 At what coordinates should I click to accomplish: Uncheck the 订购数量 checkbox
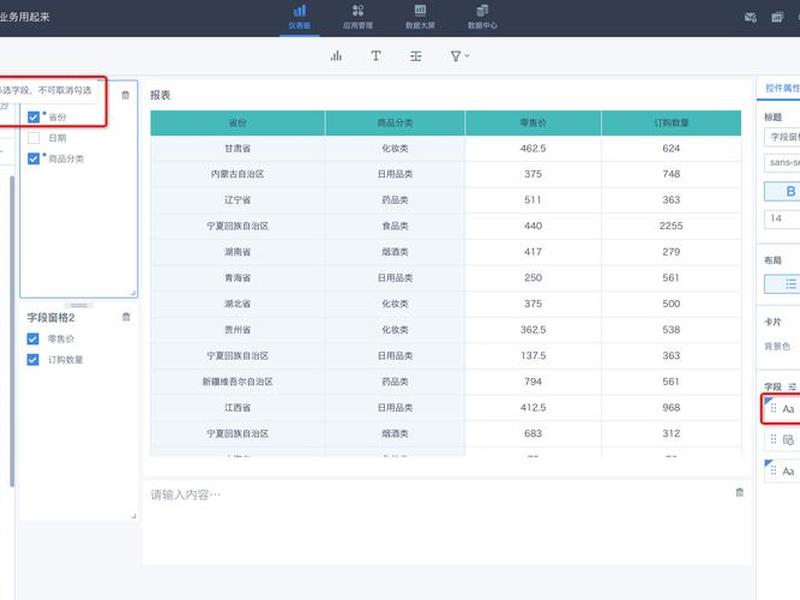click(x=33, y=360)
